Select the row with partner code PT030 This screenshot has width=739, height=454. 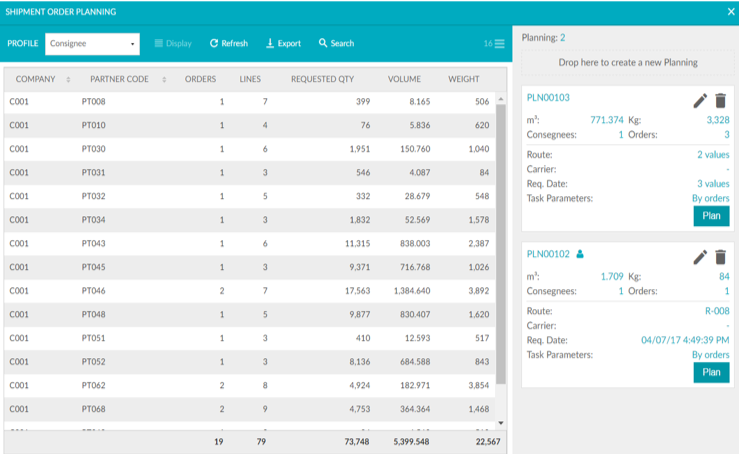(250, 149)
